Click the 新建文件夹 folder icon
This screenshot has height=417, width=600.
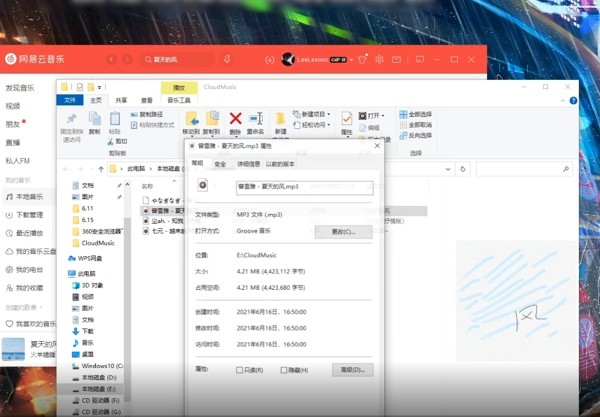(280, 119)
